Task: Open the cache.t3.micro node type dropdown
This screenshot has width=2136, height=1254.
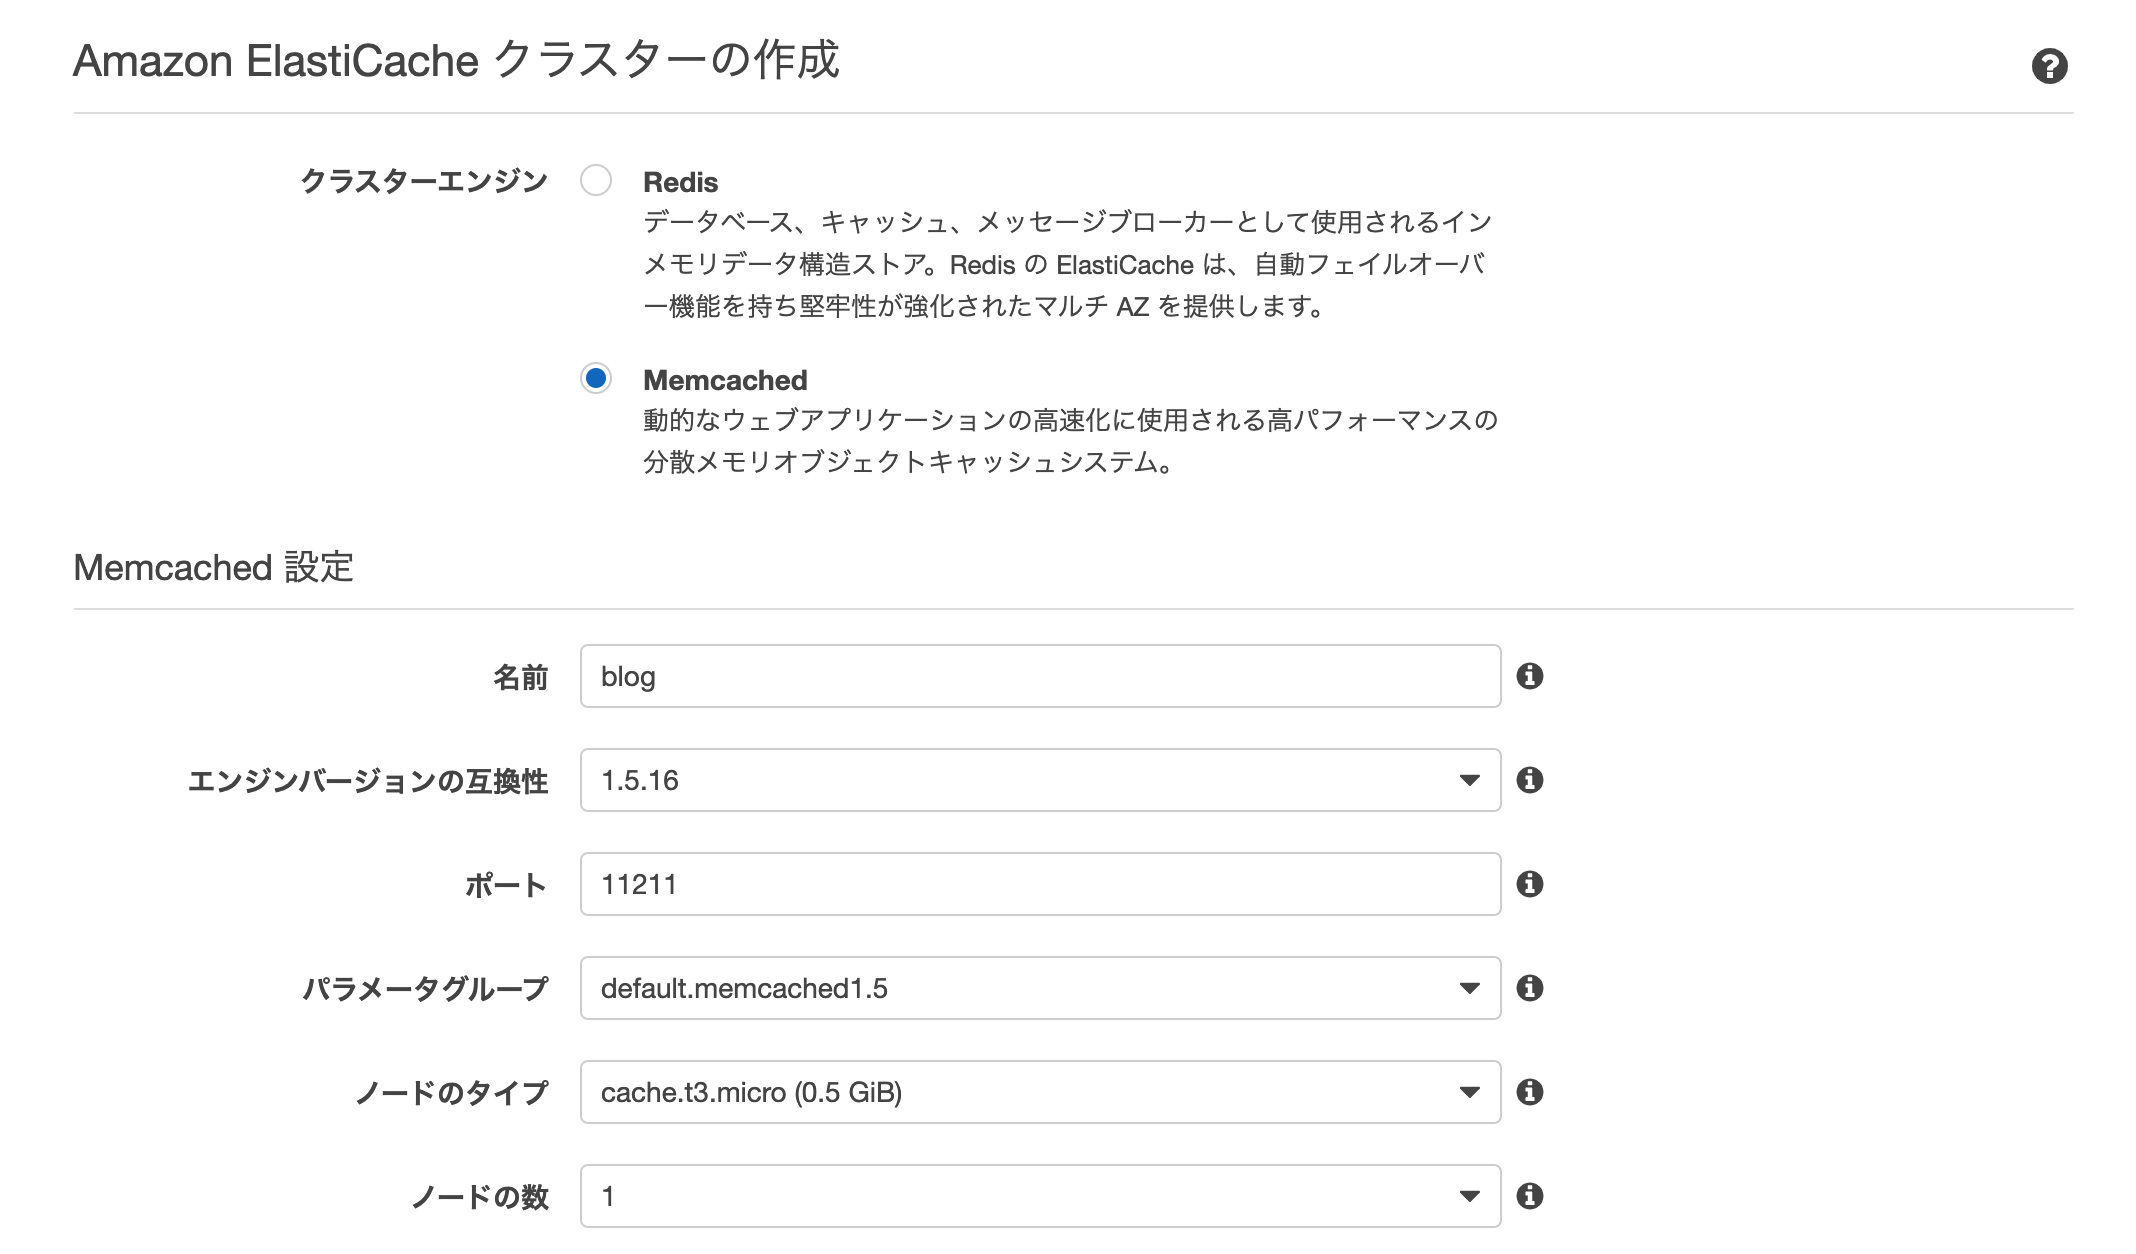Action: (x=1040, y=1092)
